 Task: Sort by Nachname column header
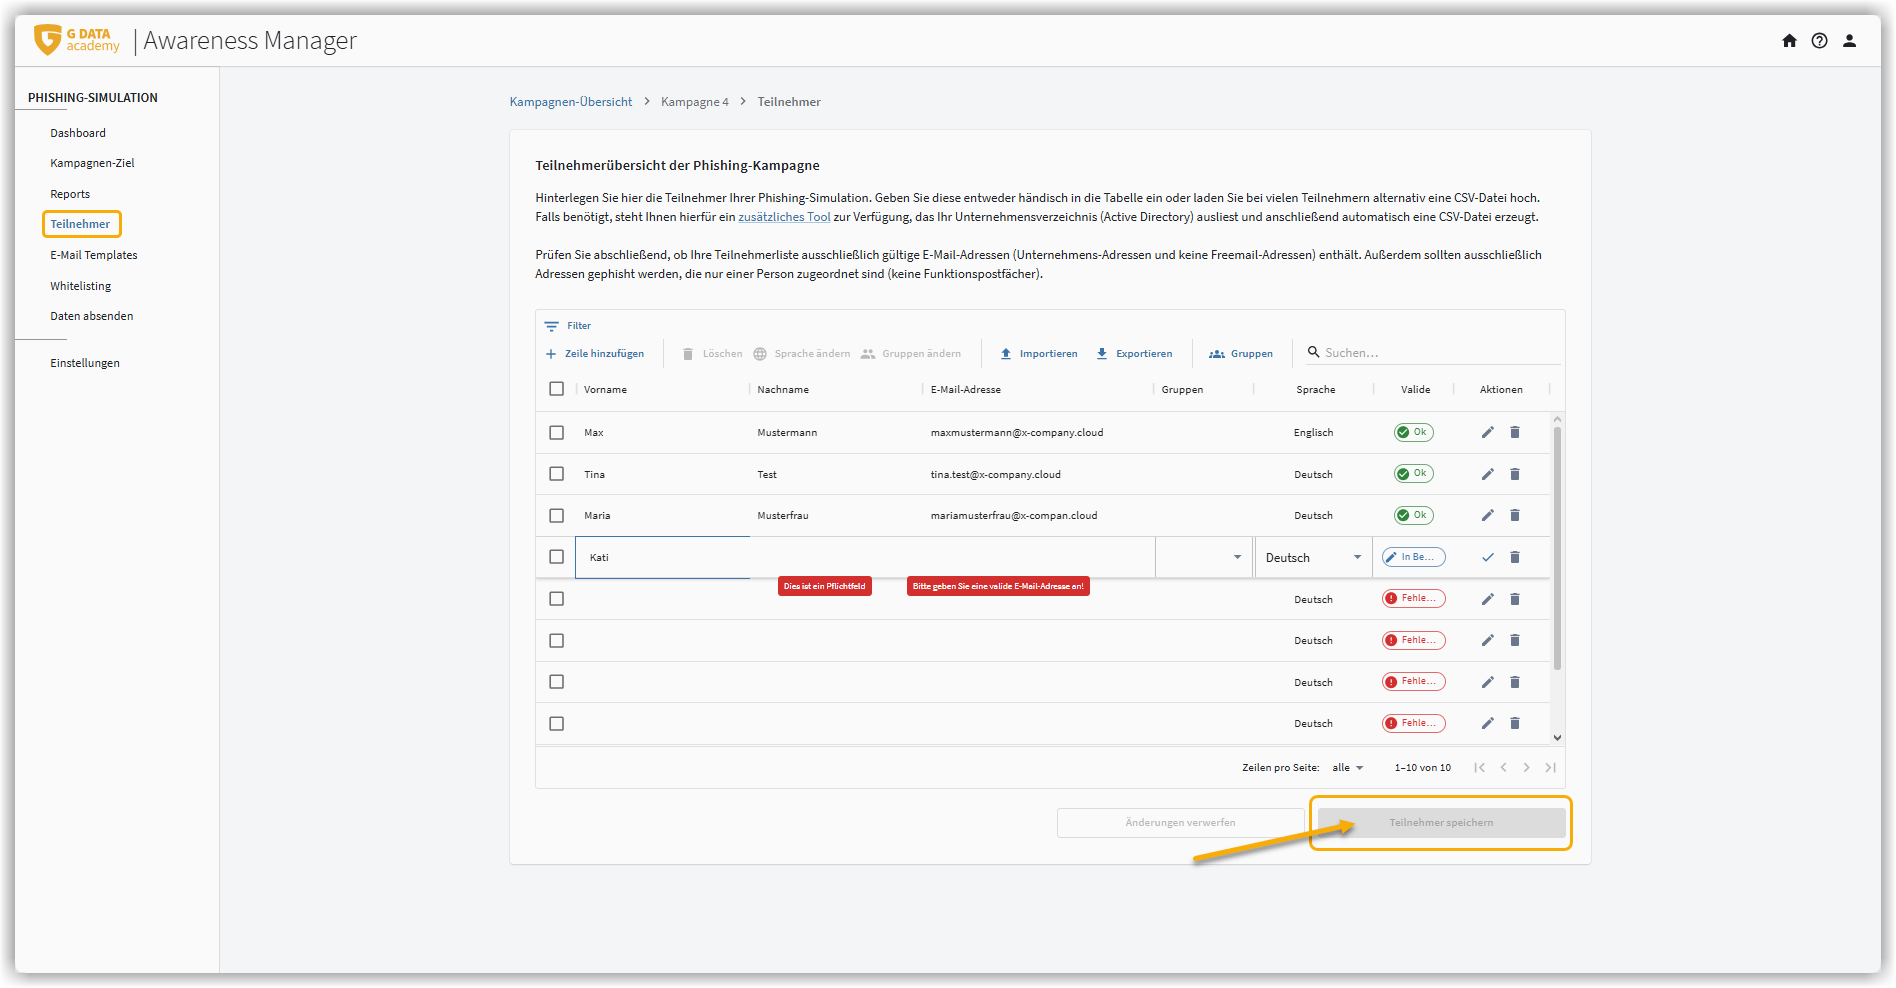pos(783,390)
